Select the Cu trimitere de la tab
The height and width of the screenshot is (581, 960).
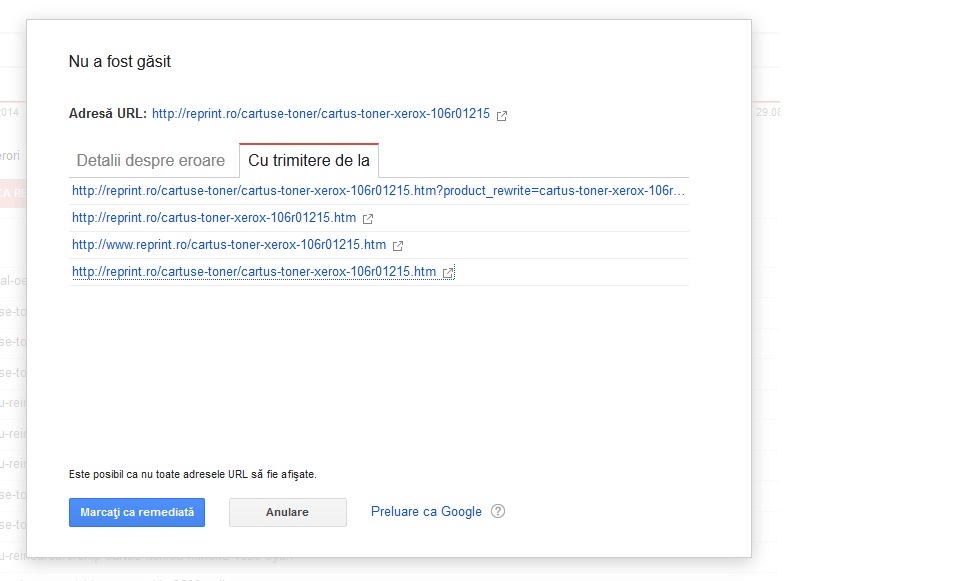click(308, 161)
